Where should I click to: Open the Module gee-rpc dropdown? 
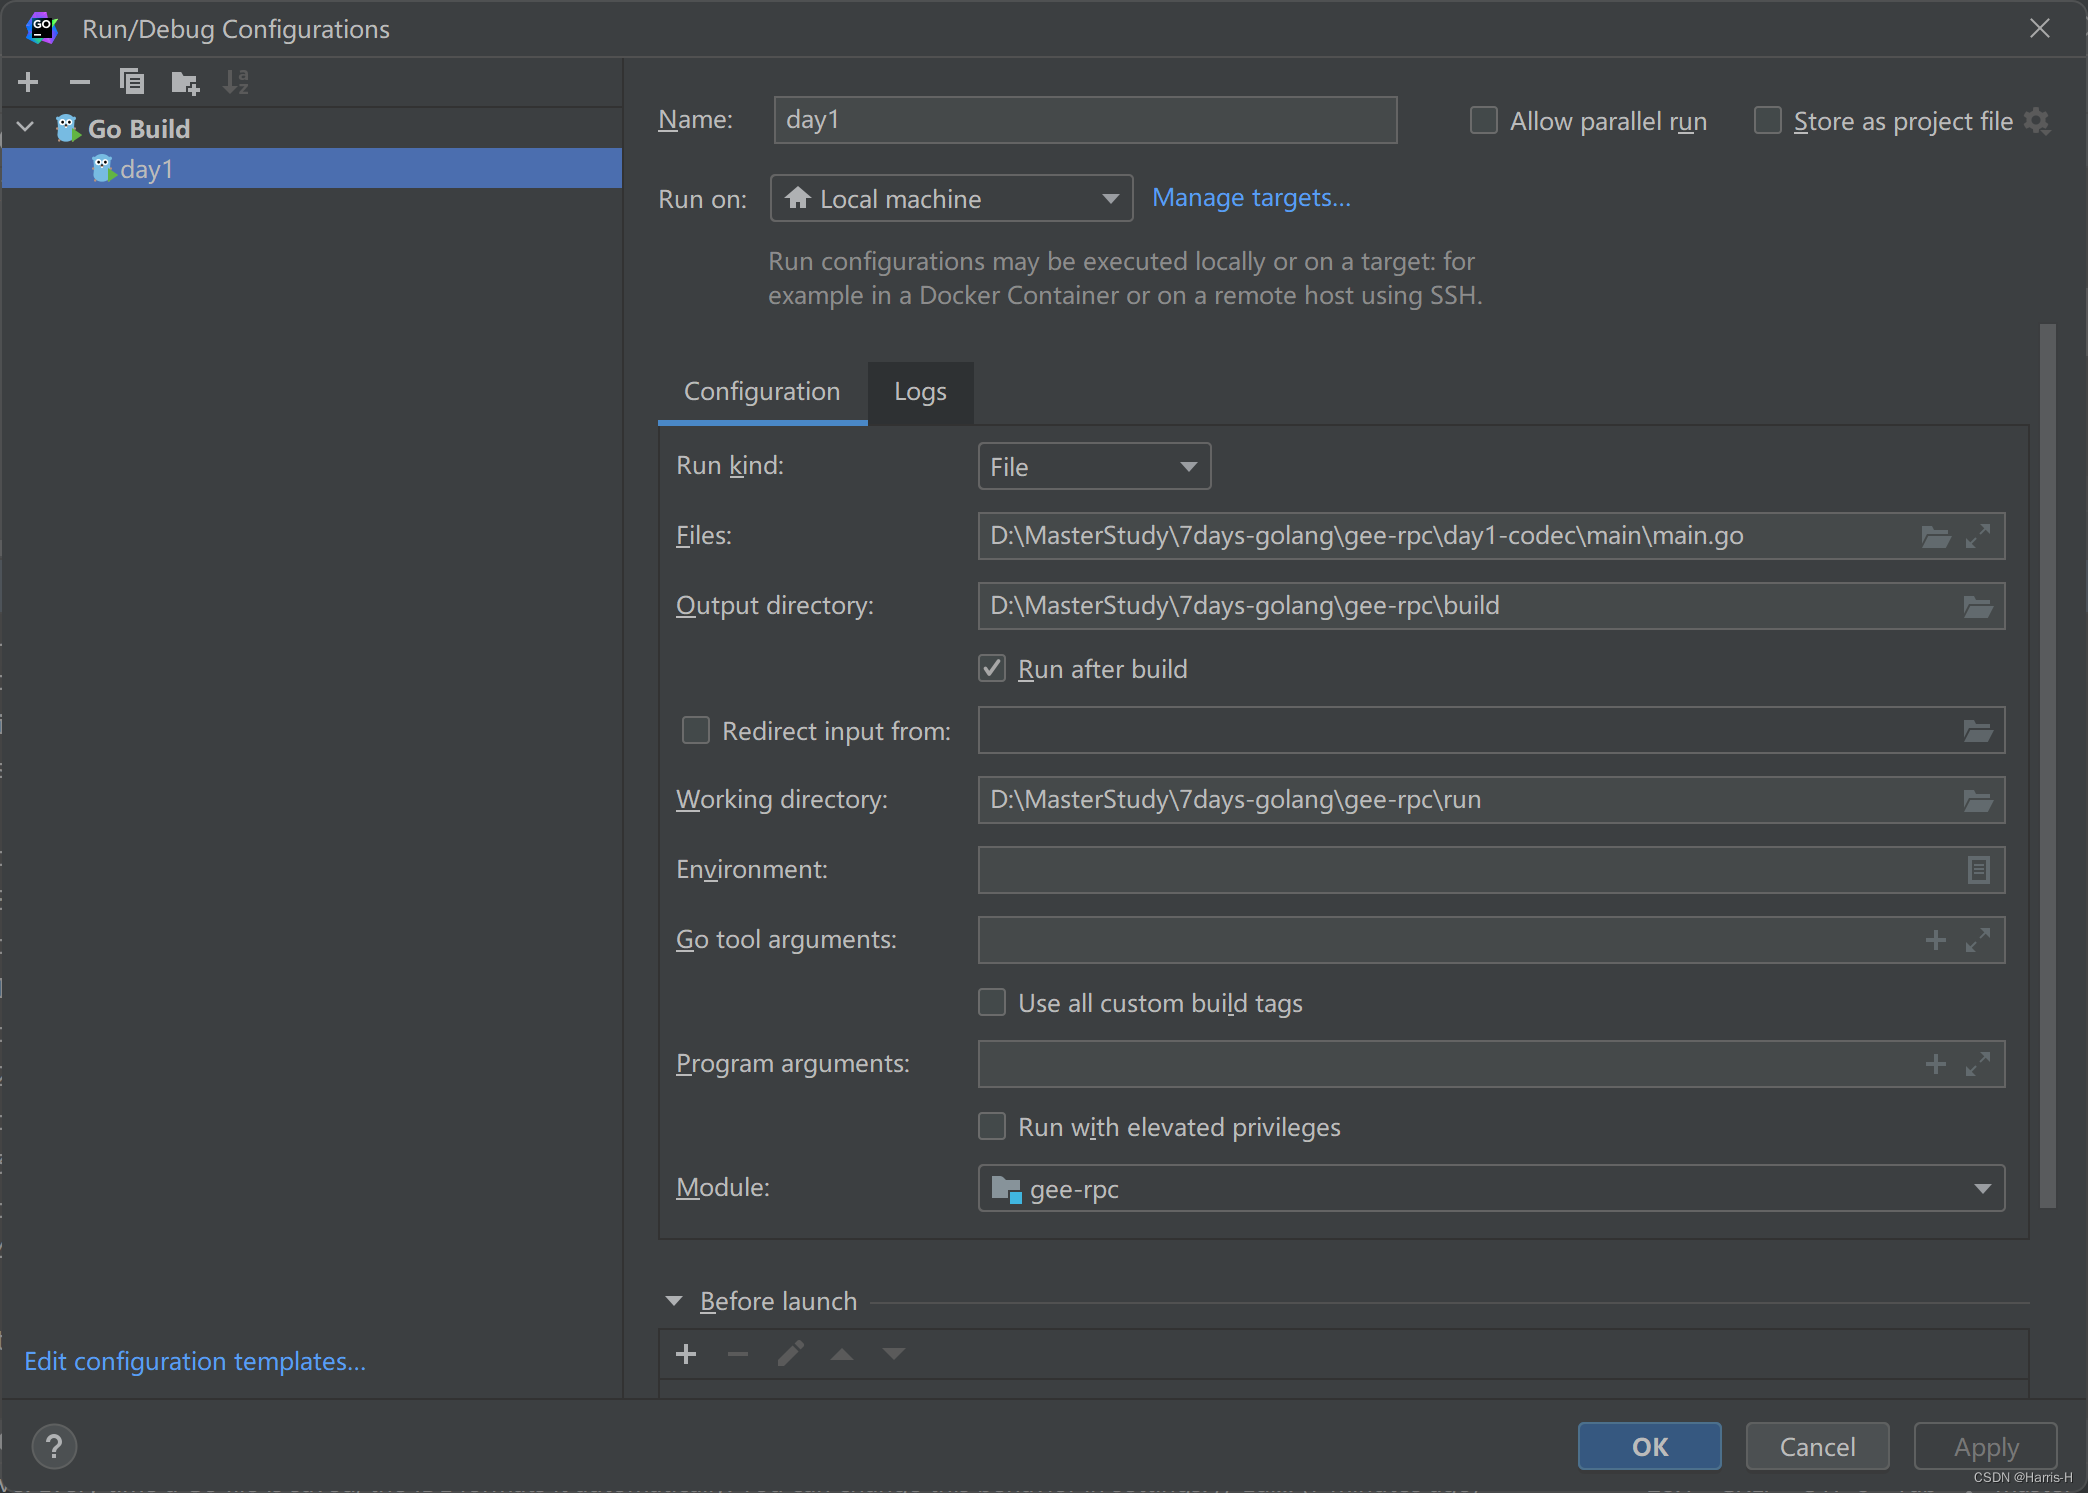point(1490,1189)
